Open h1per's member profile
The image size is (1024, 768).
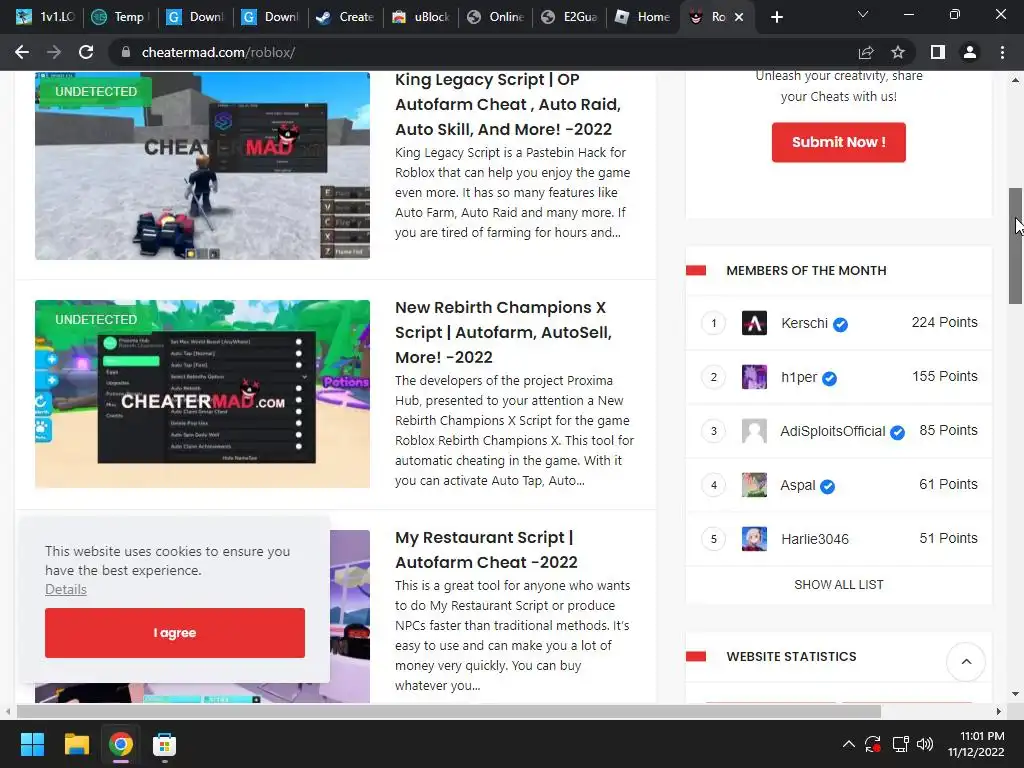799,377
